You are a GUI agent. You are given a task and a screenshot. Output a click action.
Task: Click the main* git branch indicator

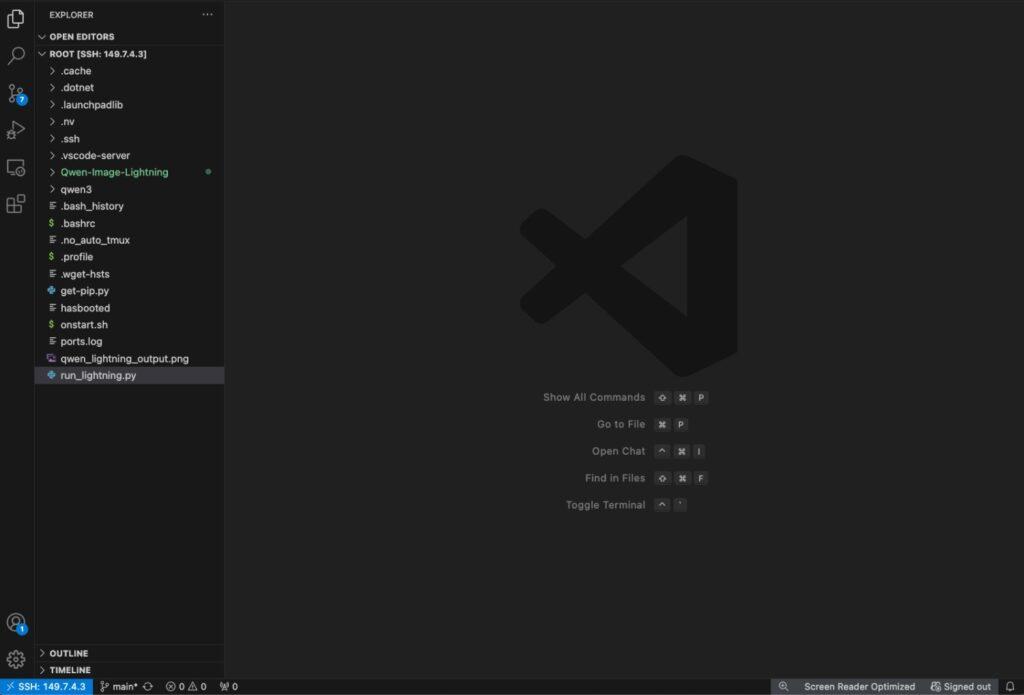pos(119,687)
